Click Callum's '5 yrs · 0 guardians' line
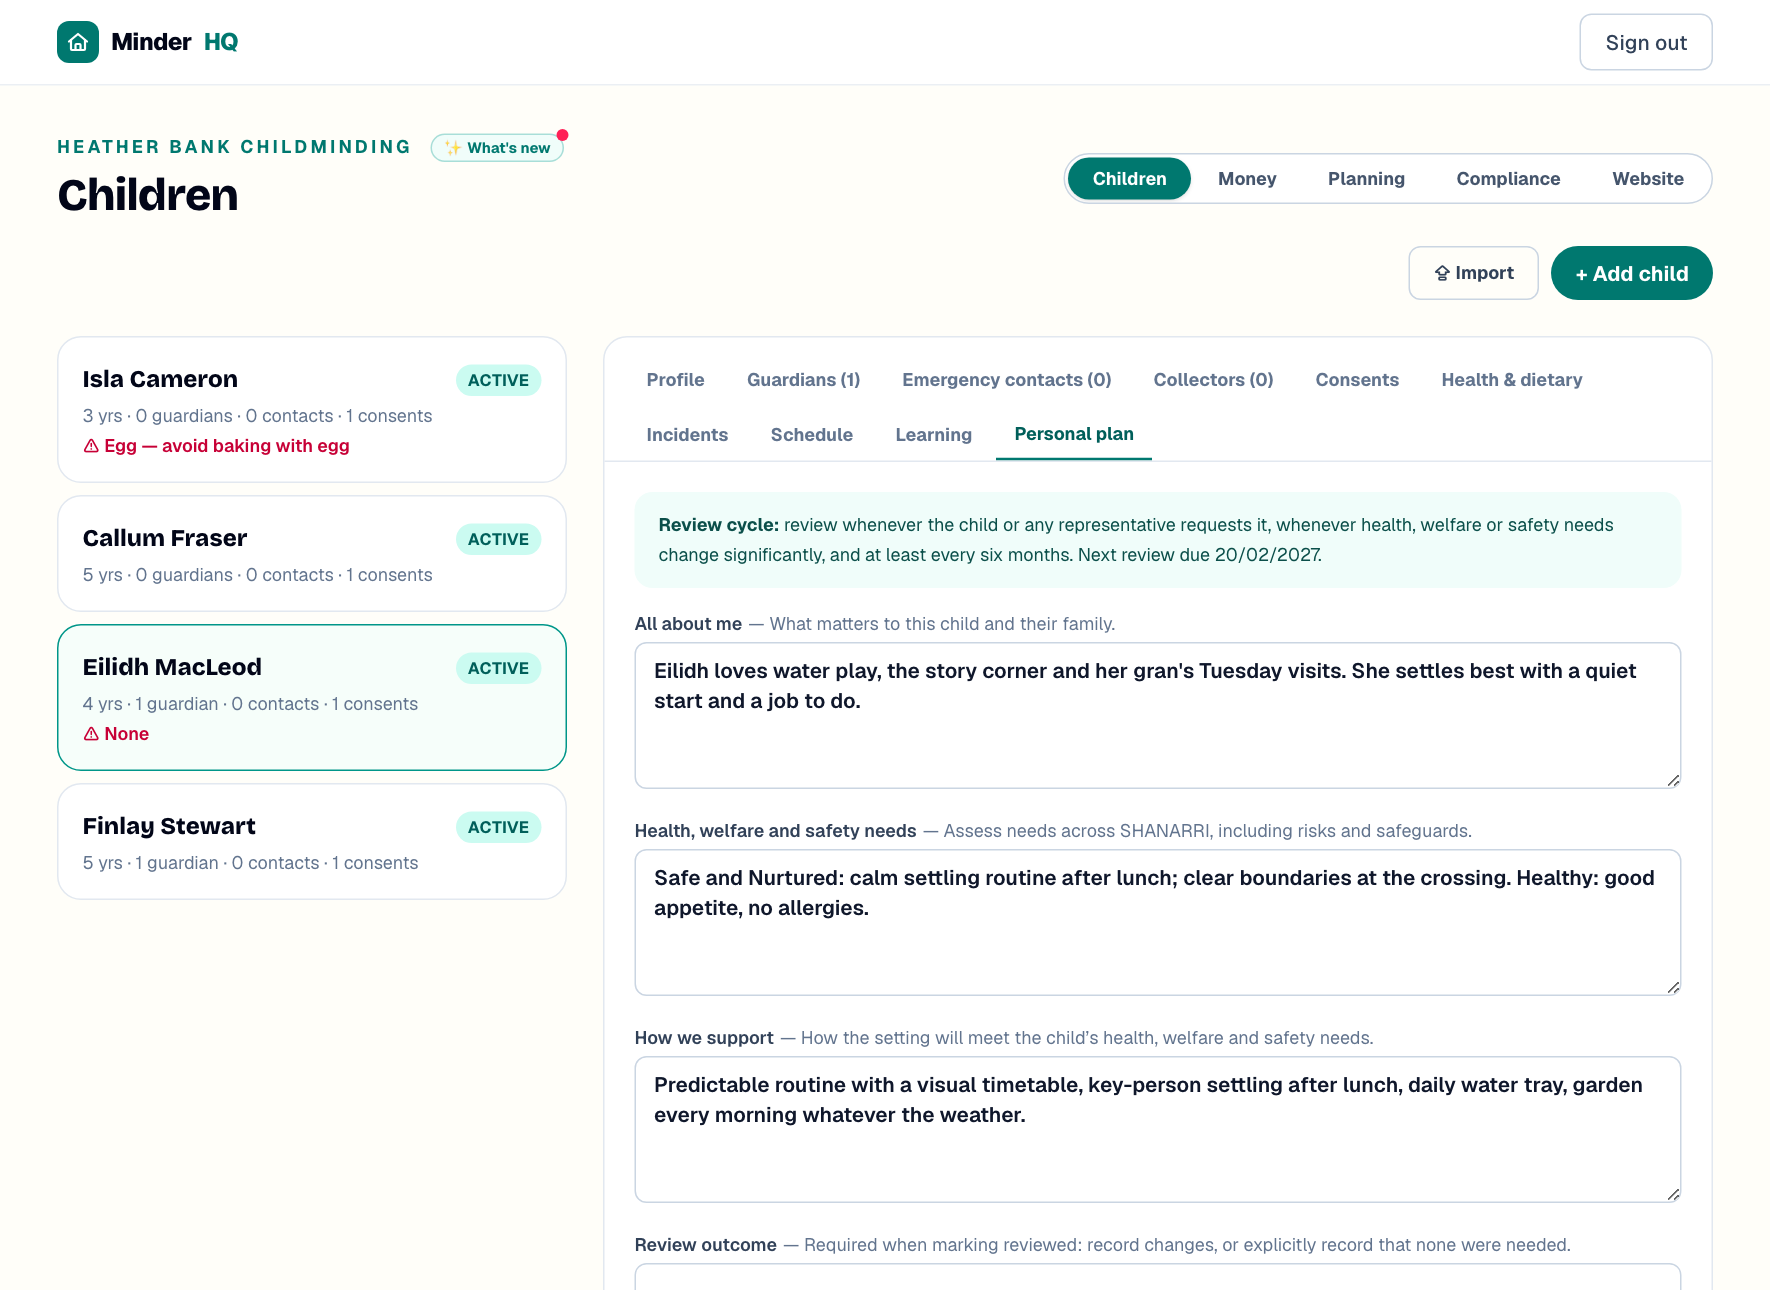1770x1290 pixels. [257, 575]
